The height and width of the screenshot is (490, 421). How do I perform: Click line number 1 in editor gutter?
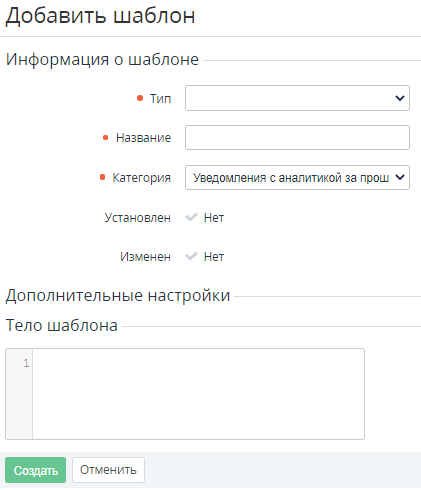26,363
